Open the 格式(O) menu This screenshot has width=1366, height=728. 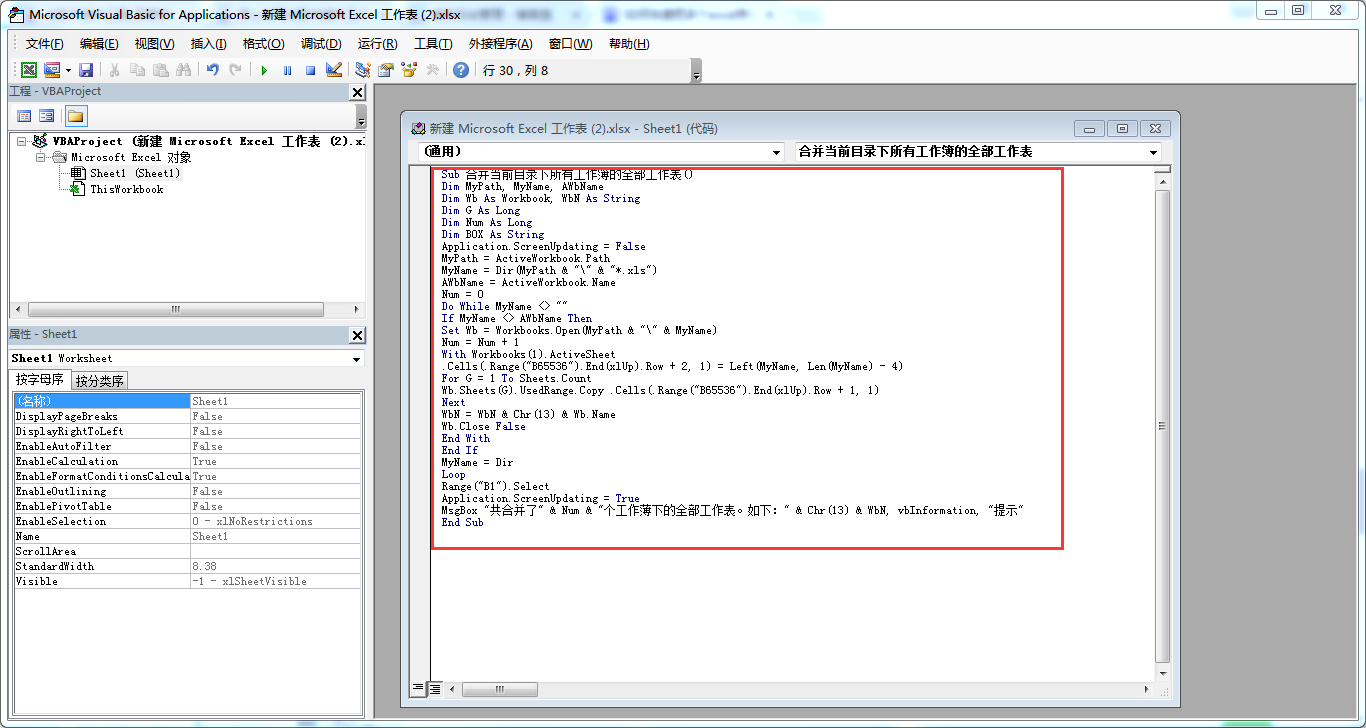pyautogui.click(x=263, y=44)
